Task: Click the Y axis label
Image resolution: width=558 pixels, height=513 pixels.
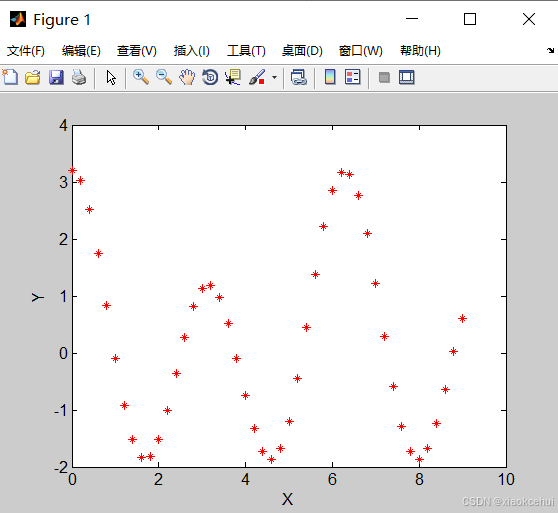Action: pos(37,297)
